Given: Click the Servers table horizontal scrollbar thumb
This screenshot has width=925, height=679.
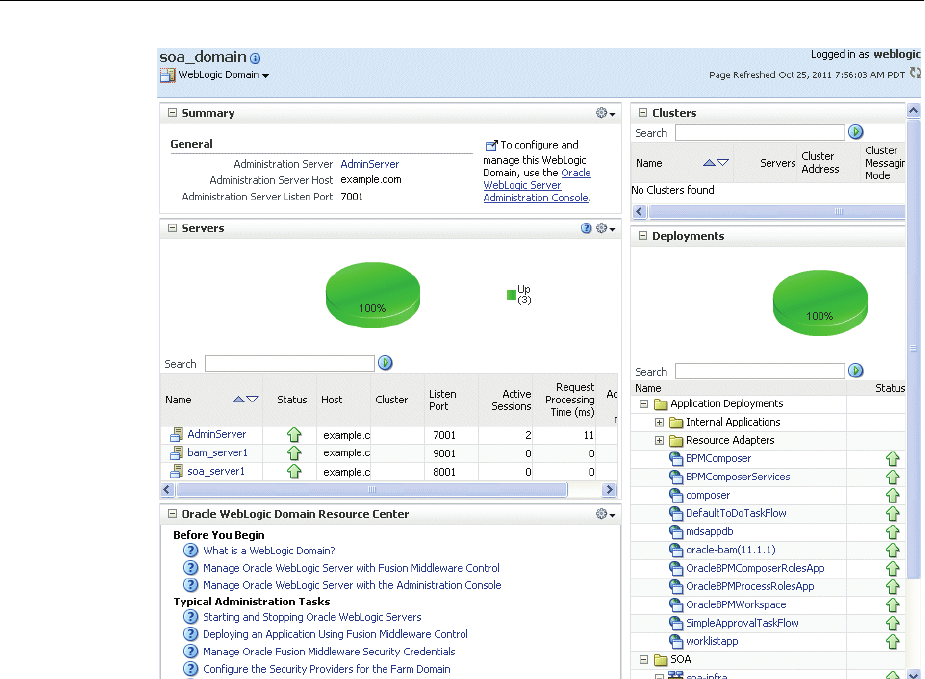Looking at the screenshot, I should pos(372,489).
